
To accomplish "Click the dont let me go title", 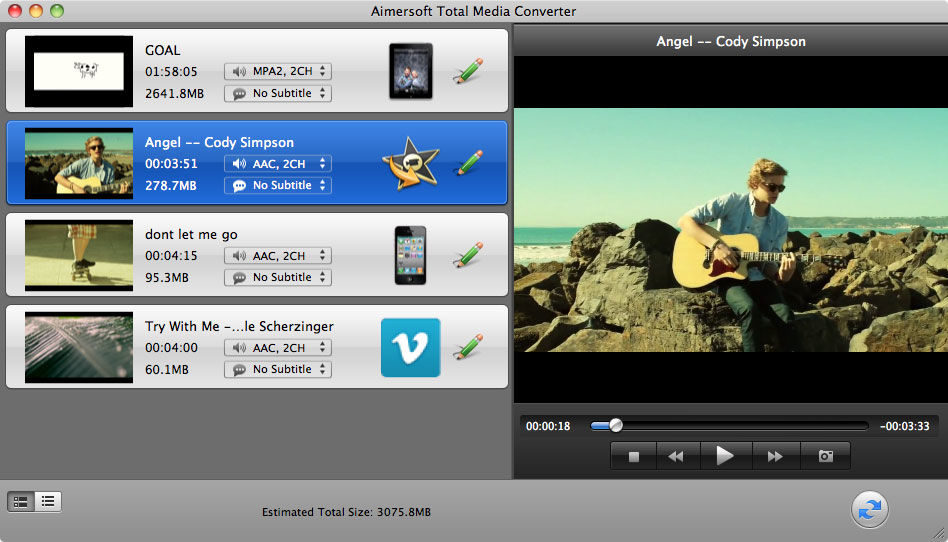I will [x=191, y=234].
